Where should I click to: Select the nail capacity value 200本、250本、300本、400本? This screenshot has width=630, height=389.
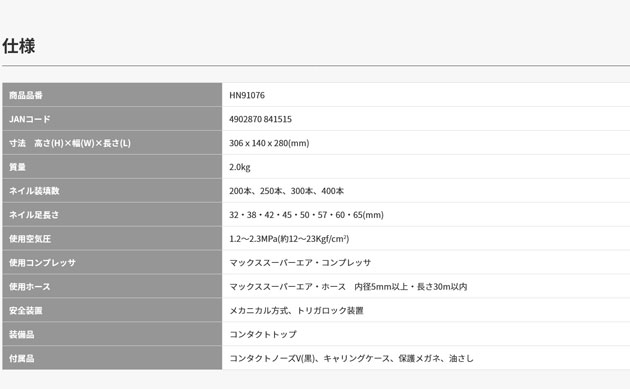pyautogui.click(x=286, y=191)
